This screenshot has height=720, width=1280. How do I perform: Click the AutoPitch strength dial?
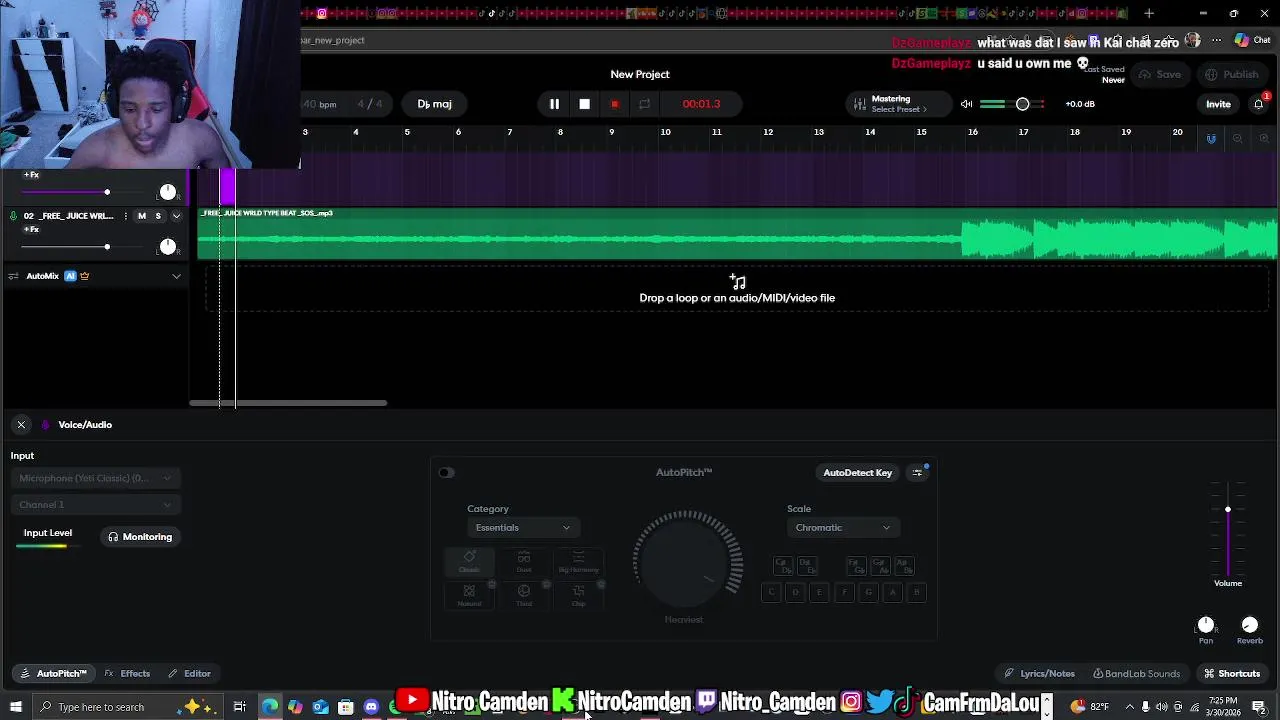(x=687, y=563)
